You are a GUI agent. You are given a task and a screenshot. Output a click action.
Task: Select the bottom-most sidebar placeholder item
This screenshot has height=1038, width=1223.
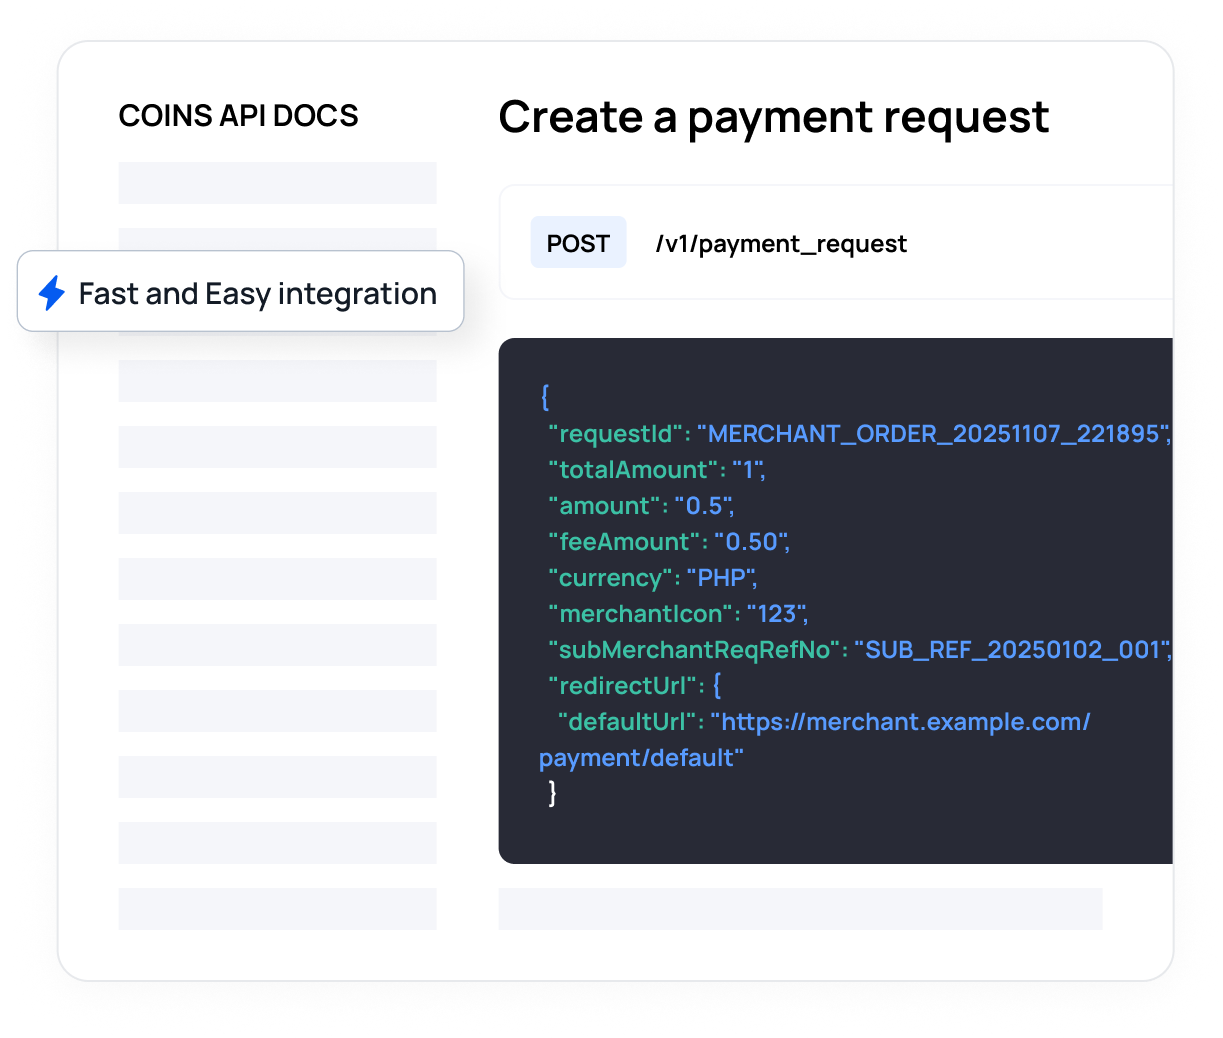[x=277, y=909]
